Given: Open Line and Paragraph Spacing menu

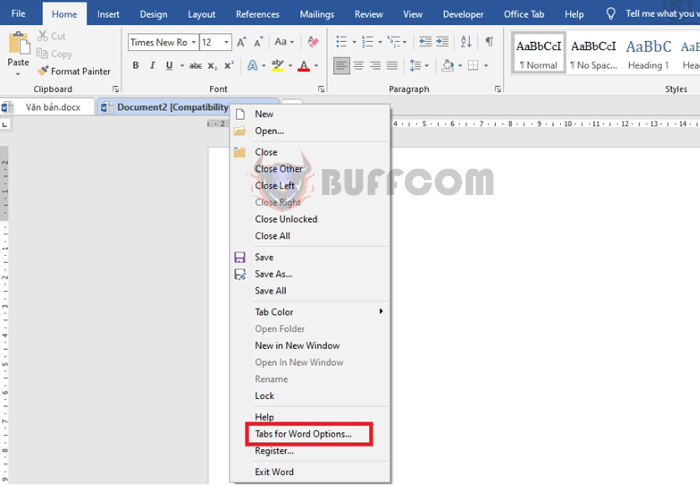Looking at the screenshot, I should pos(419,66).
